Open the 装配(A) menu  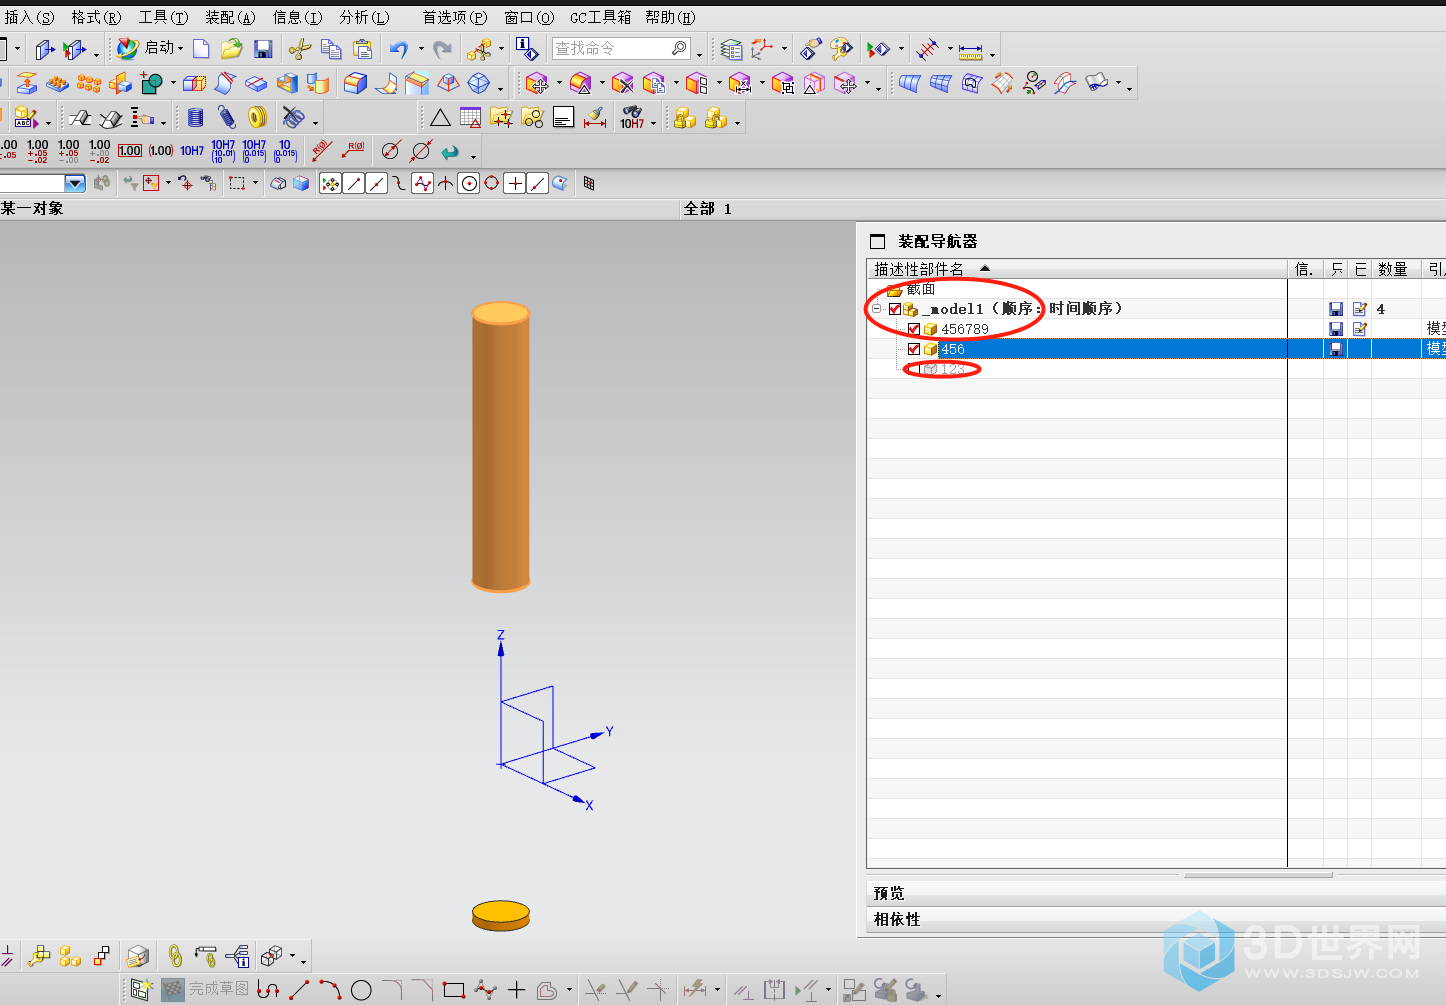pos(230,17)
